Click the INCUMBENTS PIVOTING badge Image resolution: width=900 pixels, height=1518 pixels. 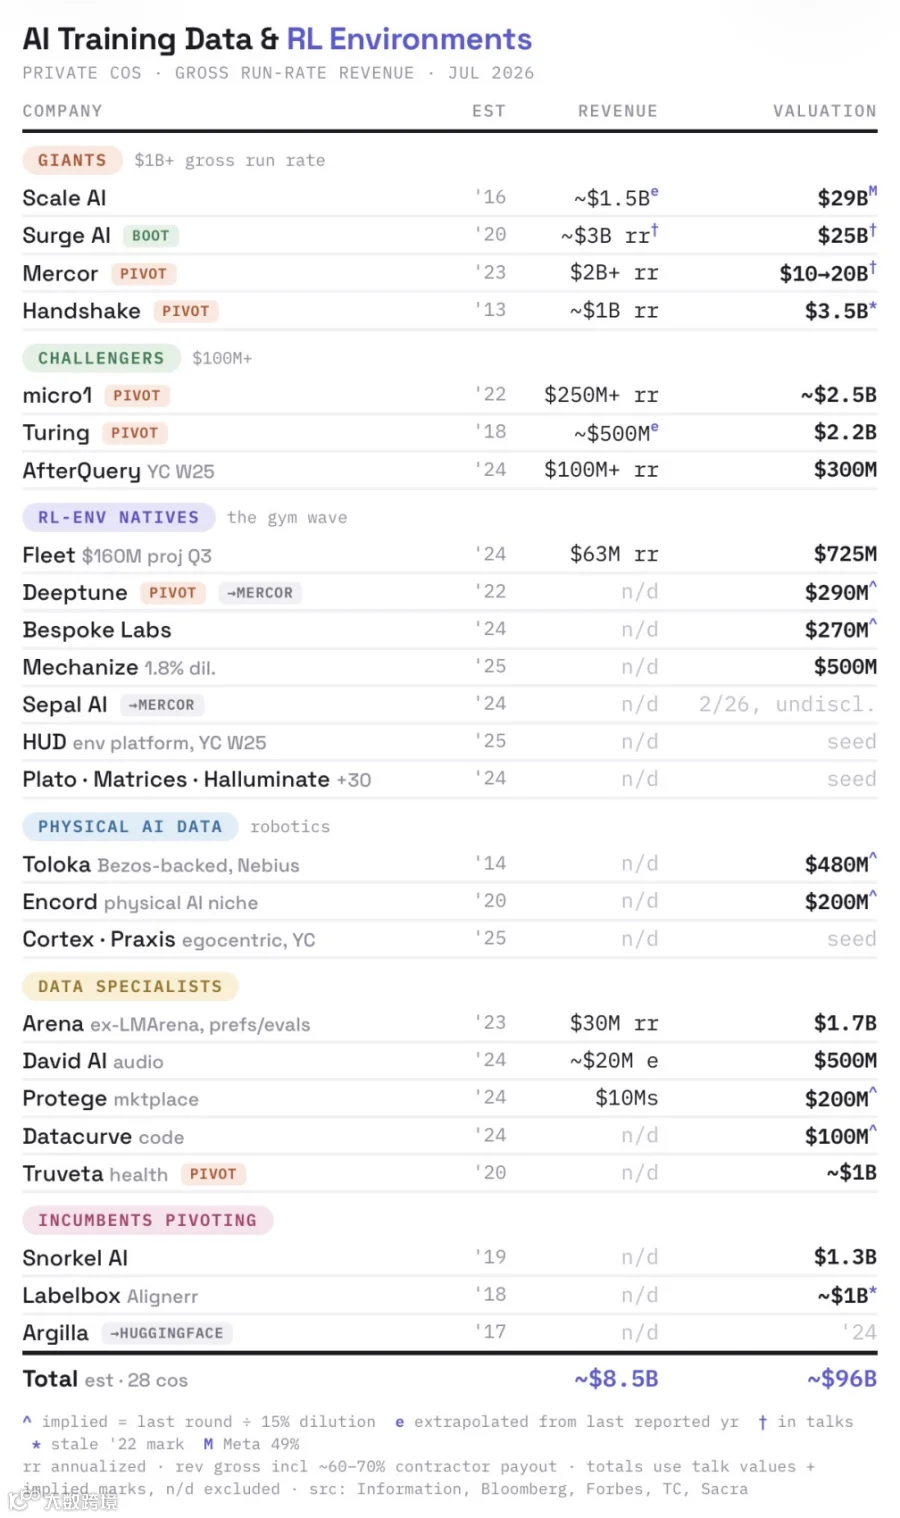point(147,1220)
